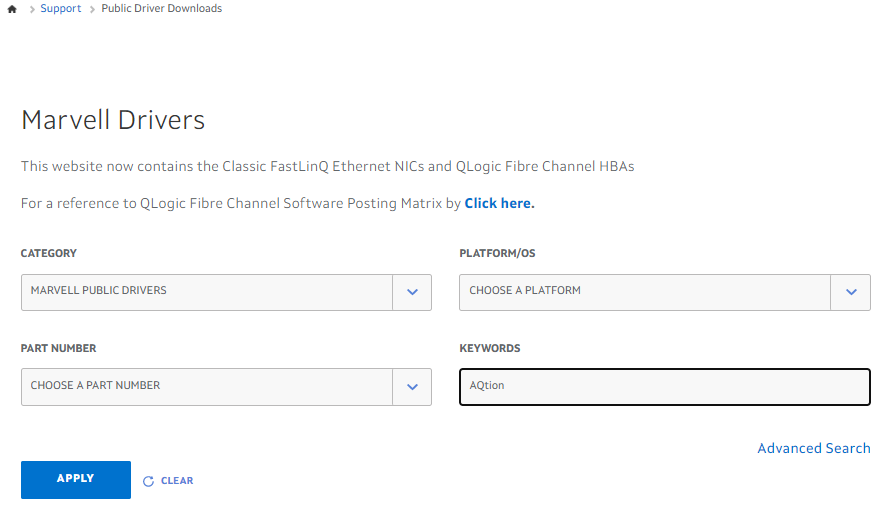Click the KEYWORDS field label

pos(490,349)
